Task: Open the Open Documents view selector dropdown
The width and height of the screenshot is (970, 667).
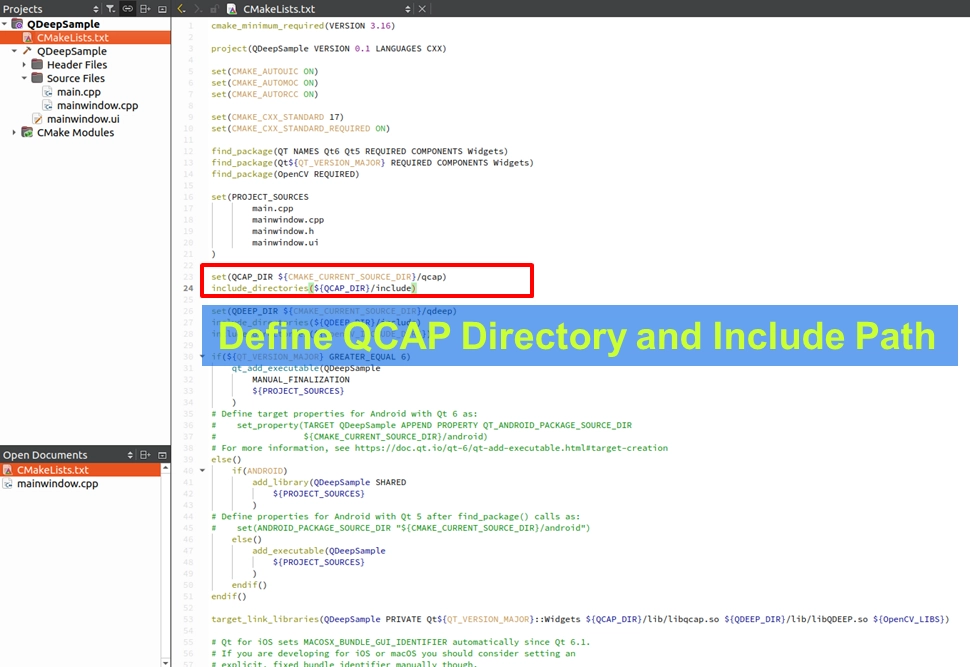Action: coord(130,455)
